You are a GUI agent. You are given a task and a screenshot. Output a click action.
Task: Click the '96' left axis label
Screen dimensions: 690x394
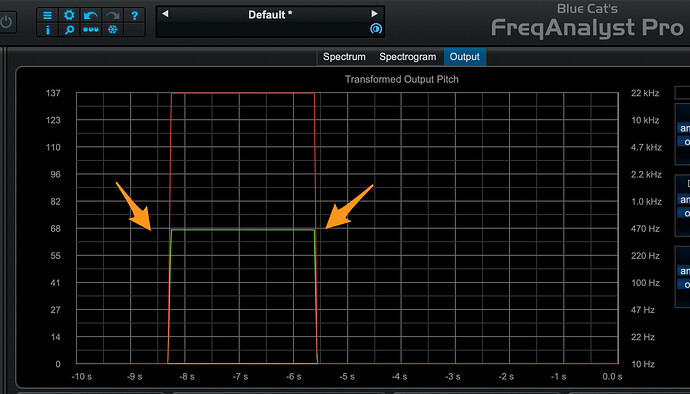[55, 174]
